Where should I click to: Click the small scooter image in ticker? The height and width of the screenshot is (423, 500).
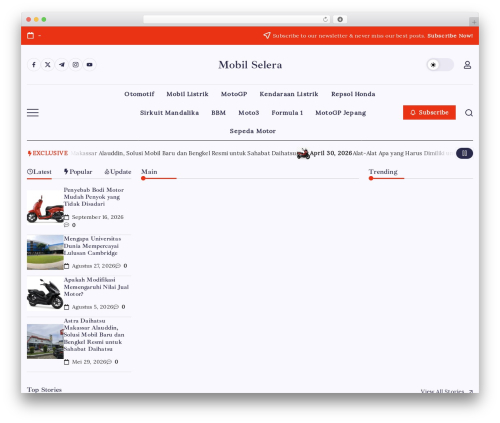(303, 154)
